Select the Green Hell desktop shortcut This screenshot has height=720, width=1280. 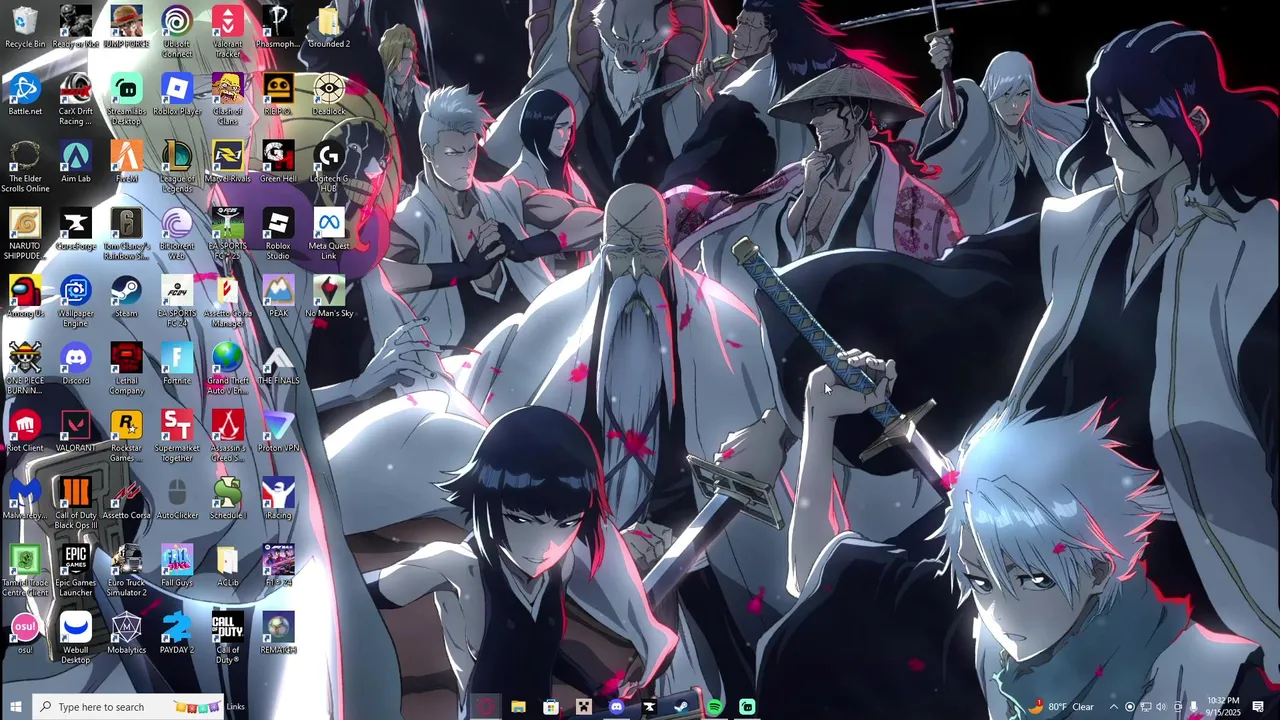click(x=278, y=162)
